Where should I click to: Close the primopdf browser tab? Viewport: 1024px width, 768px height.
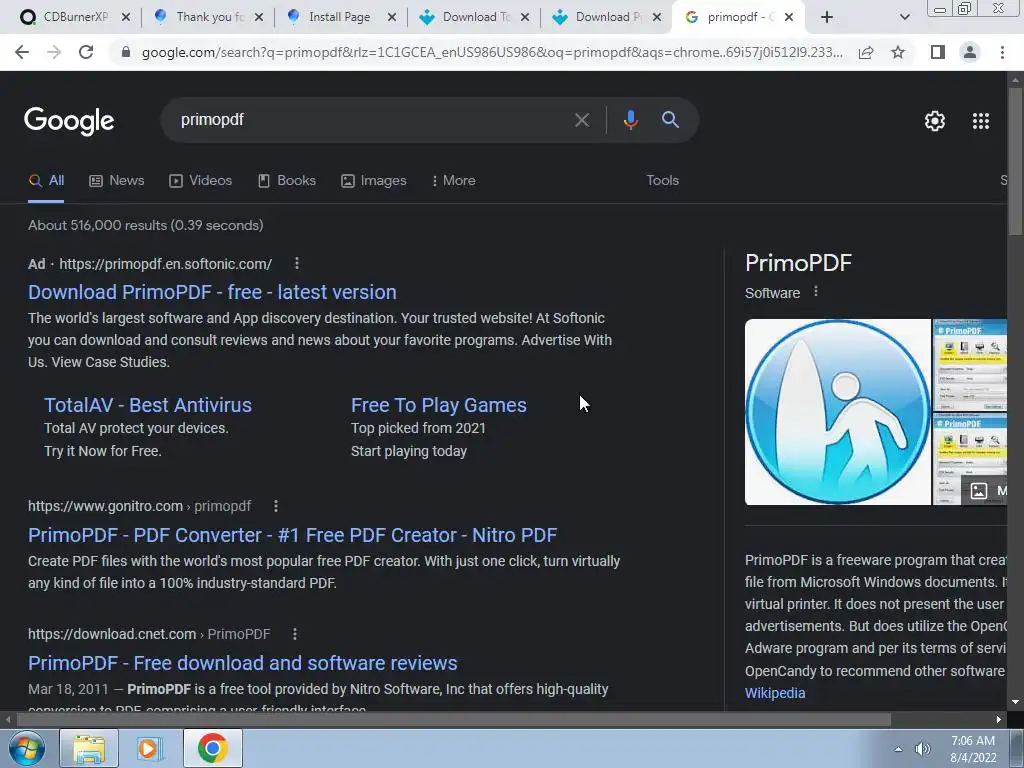(789, 17)
